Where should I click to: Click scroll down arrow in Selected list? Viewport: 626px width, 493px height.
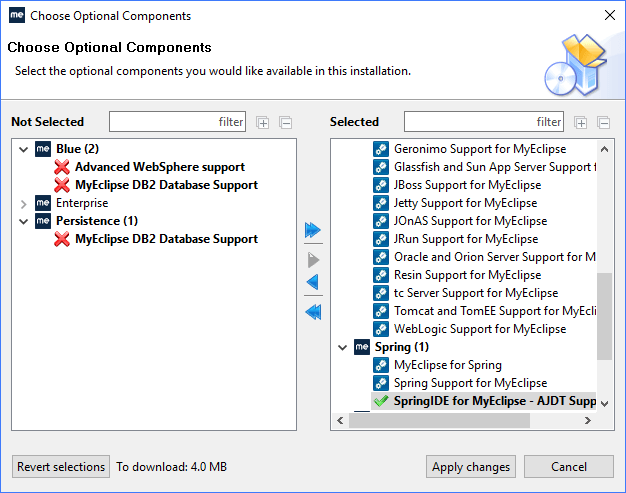click(x=604, y=404)
